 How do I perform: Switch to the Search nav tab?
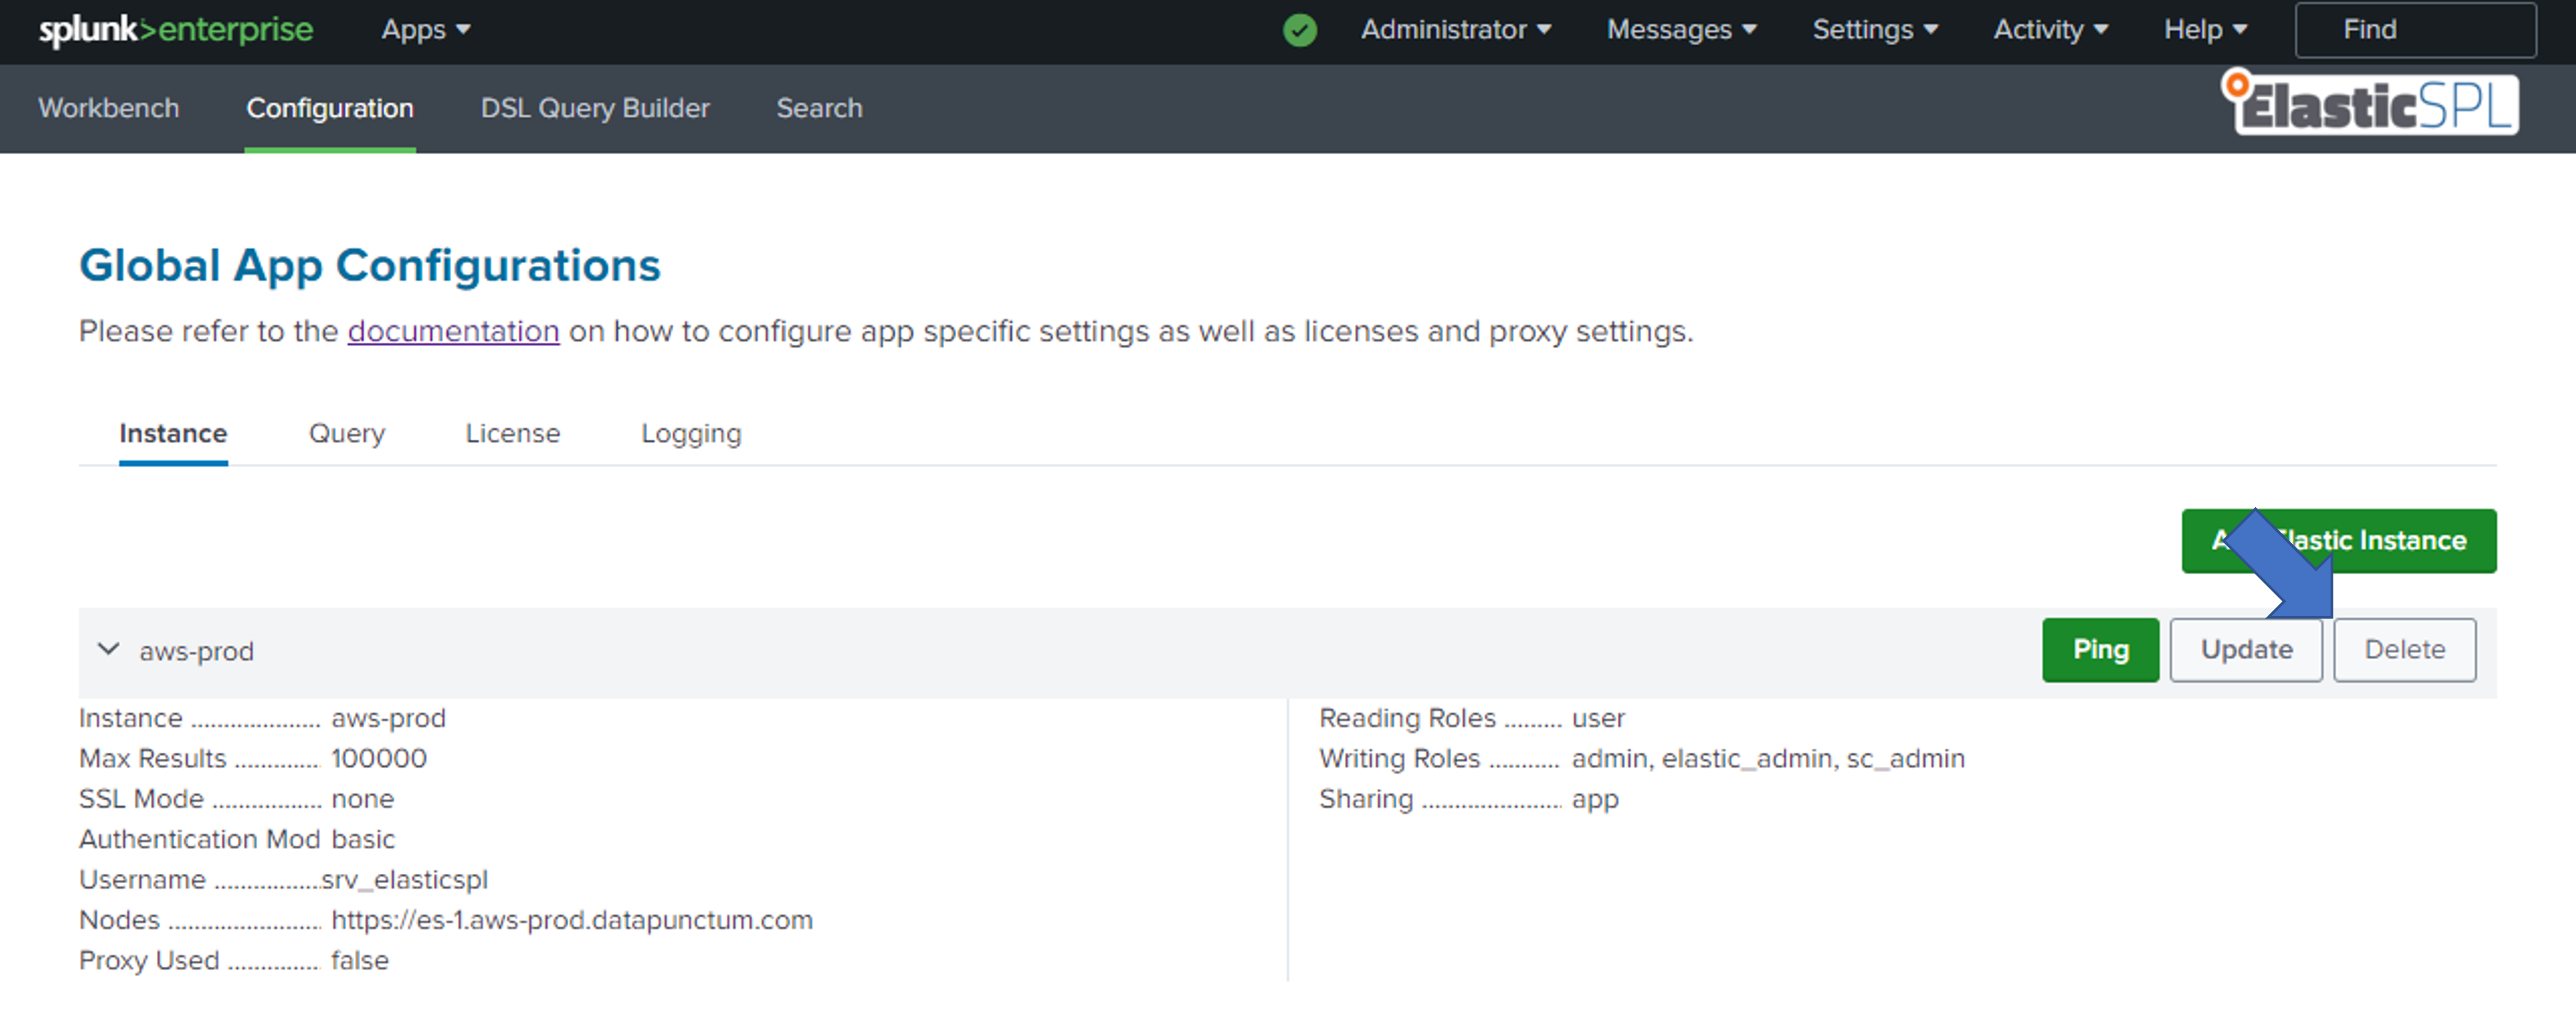coord(819,108)
